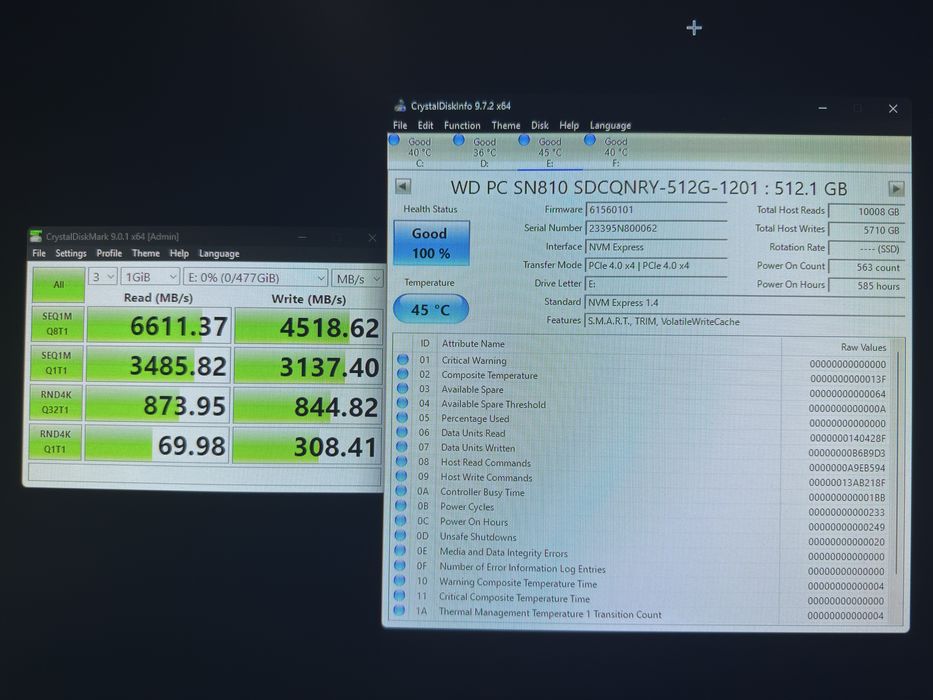This screenshot has height=700, width=933.
Task: Open Edit menu in CrystalDiskInfo
Action: [x=425, y=125]
